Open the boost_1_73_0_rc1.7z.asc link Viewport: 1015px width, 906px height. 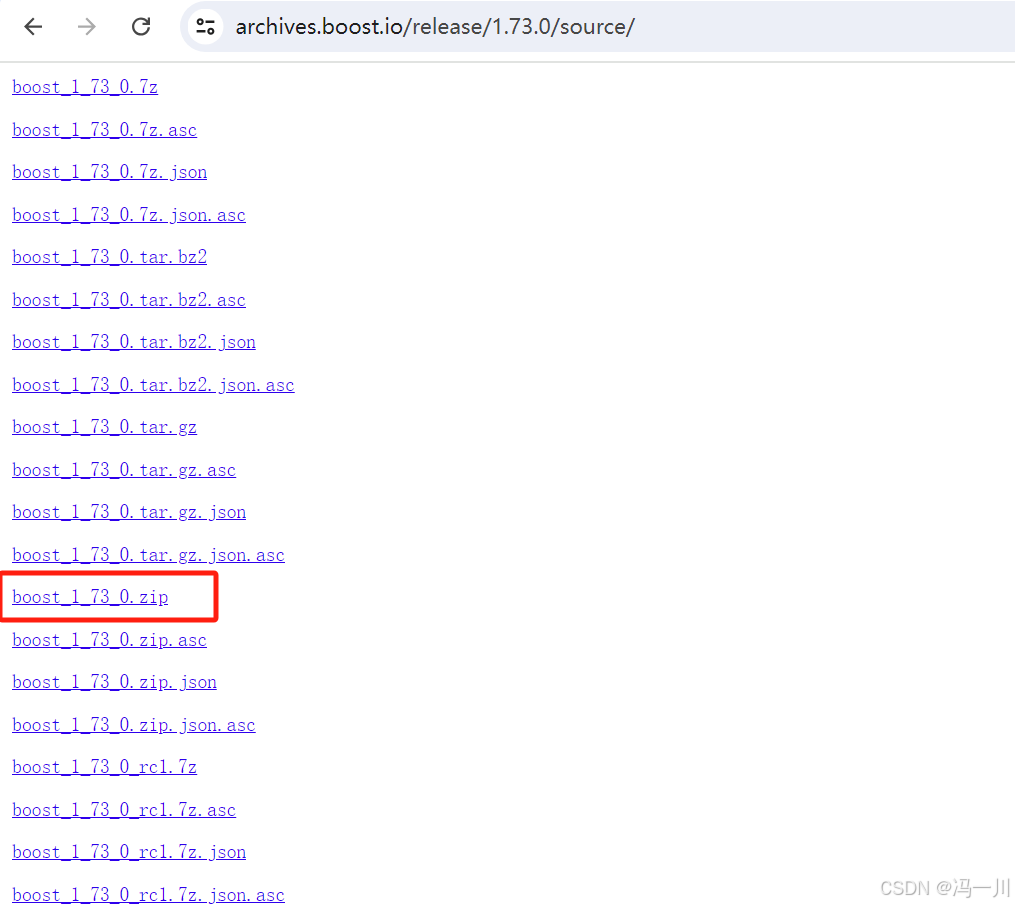(x=124, y=810)
